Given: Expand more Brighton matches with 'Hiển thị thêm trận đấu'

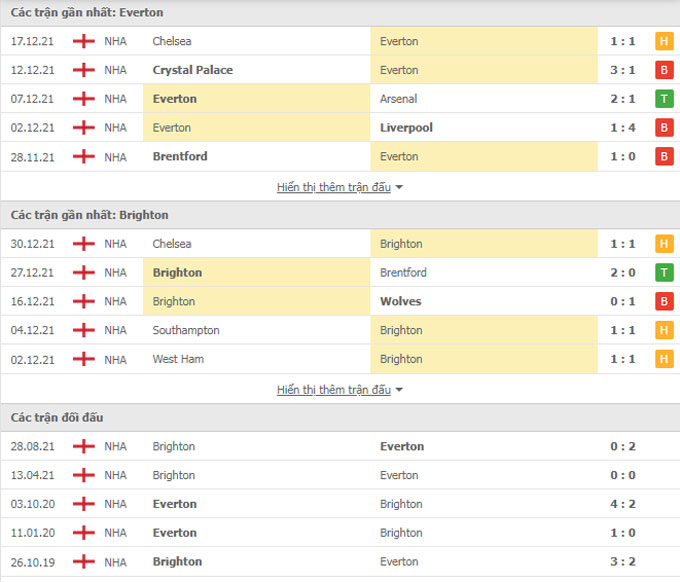Looking at the screenshot, I should coord(333,390).
